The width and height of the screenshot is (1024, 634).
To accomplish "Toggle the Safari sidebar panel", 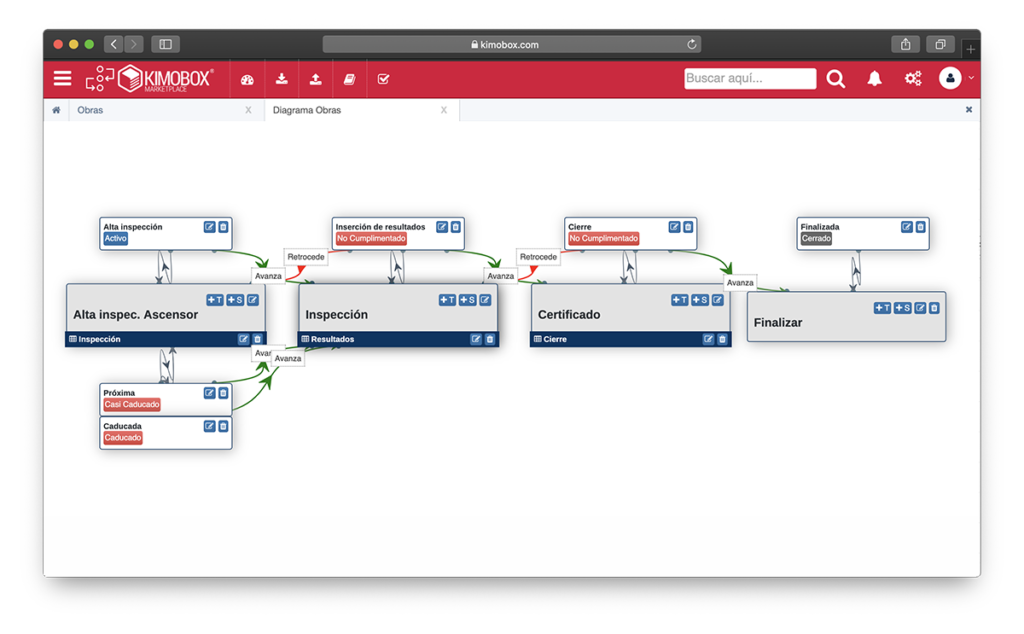I will tap(166, 44).
